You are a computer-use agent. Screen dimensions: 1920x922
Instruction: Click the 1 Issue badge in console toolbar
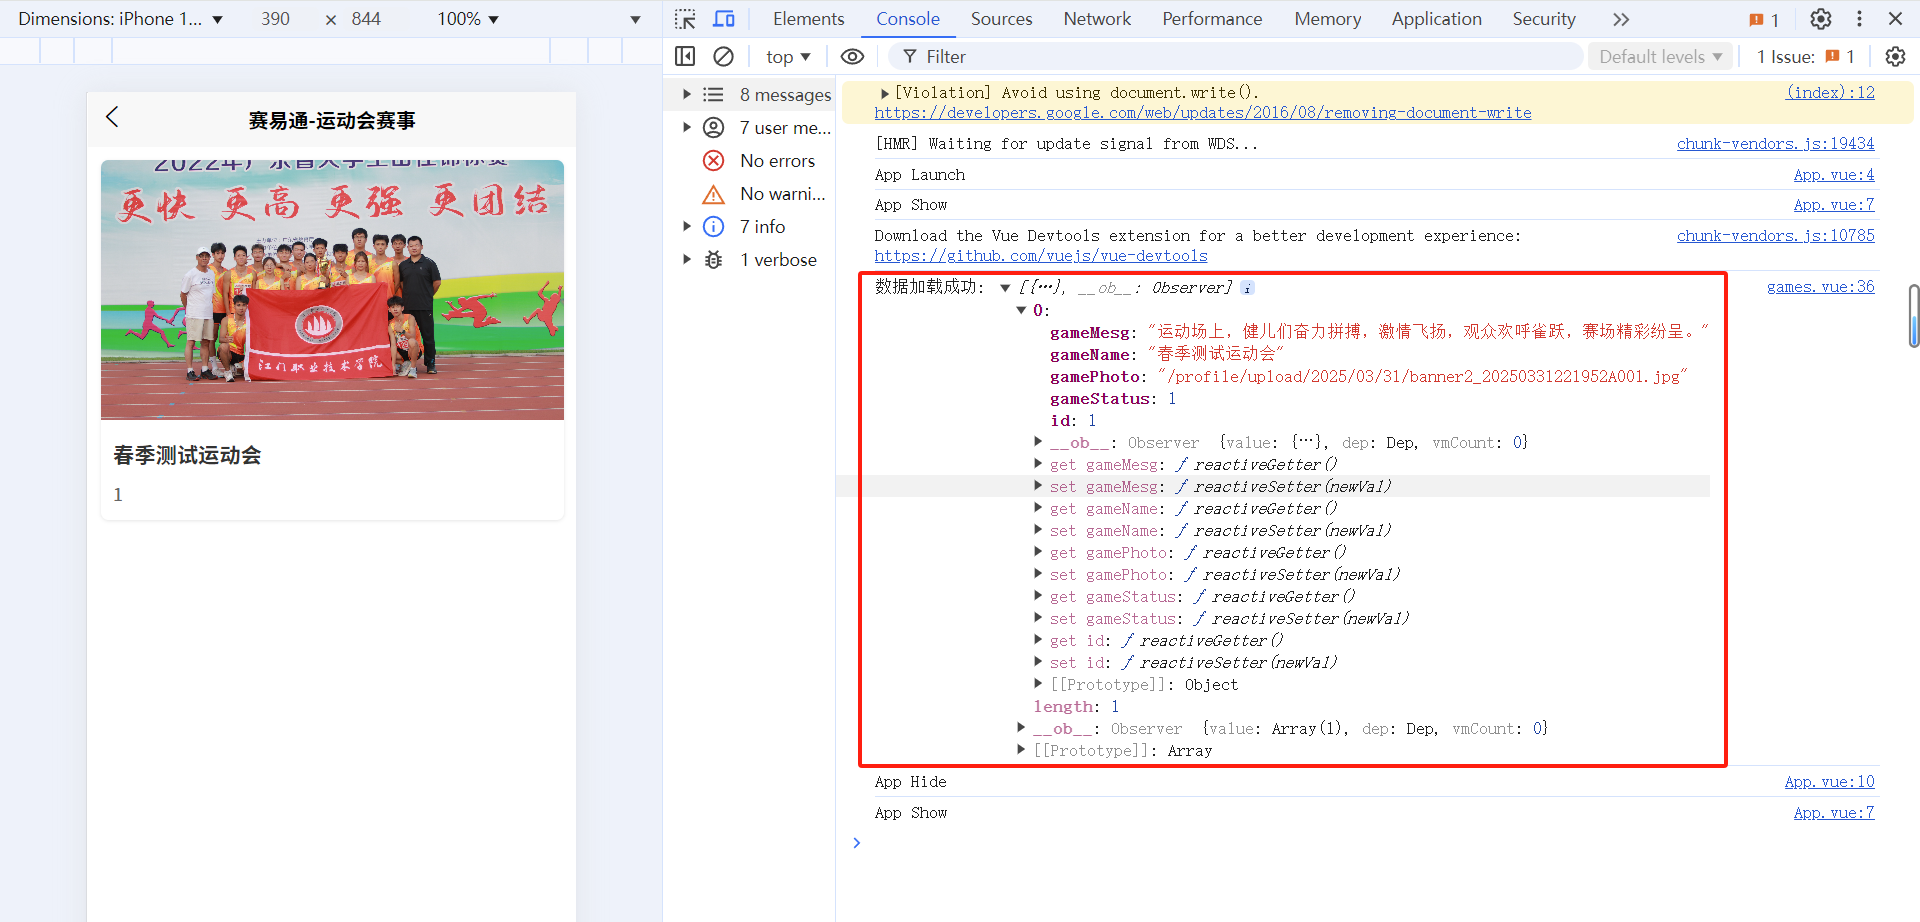coord(1806,57)
